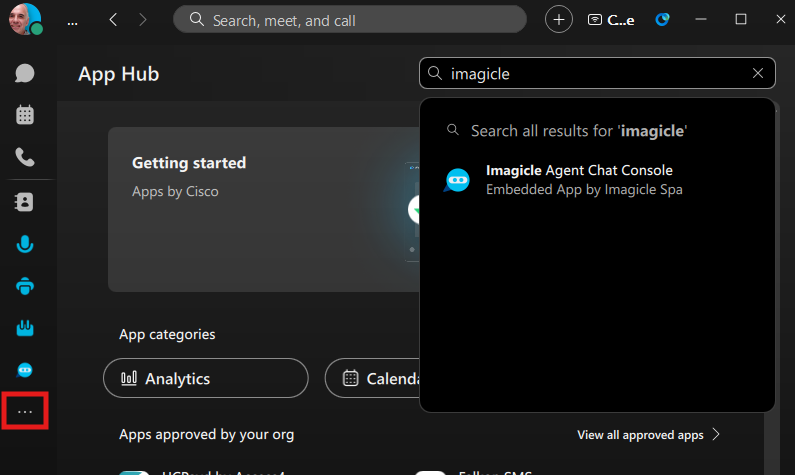Open the Imagicle chat console sidebar icon
Screen dimensions: 795x475
tap(25, 370)
